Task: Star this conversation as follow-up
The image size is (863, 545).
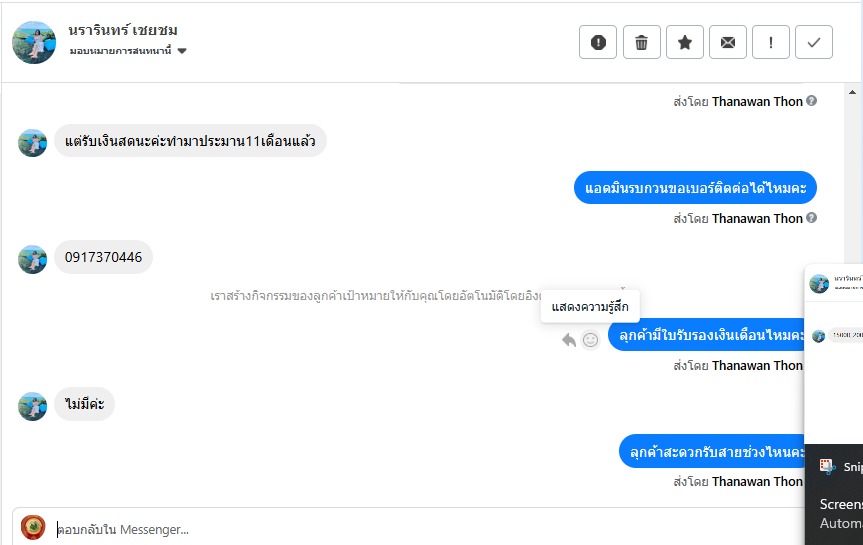Action: (685, 42)
